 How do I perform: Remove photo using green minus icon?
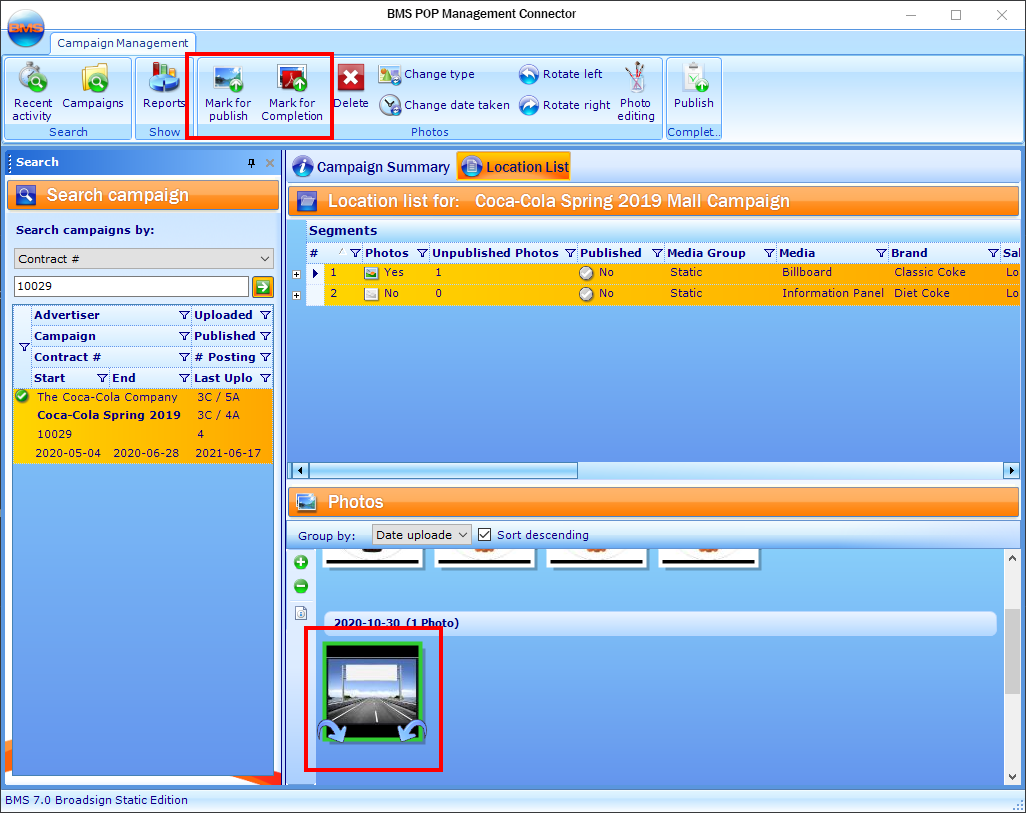pyautogui.click(x=301, y=587)
